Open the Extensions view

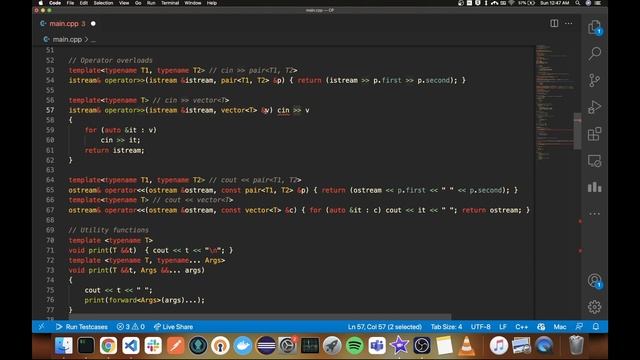(x=594, y=134)
